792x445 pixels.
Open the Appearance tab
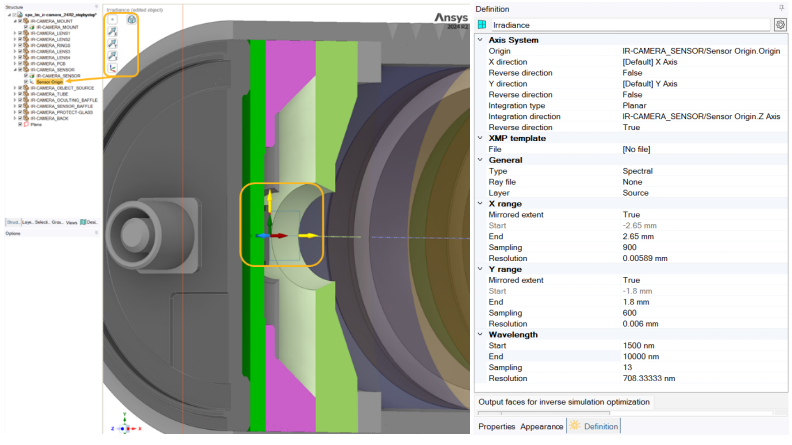point(541,426)
